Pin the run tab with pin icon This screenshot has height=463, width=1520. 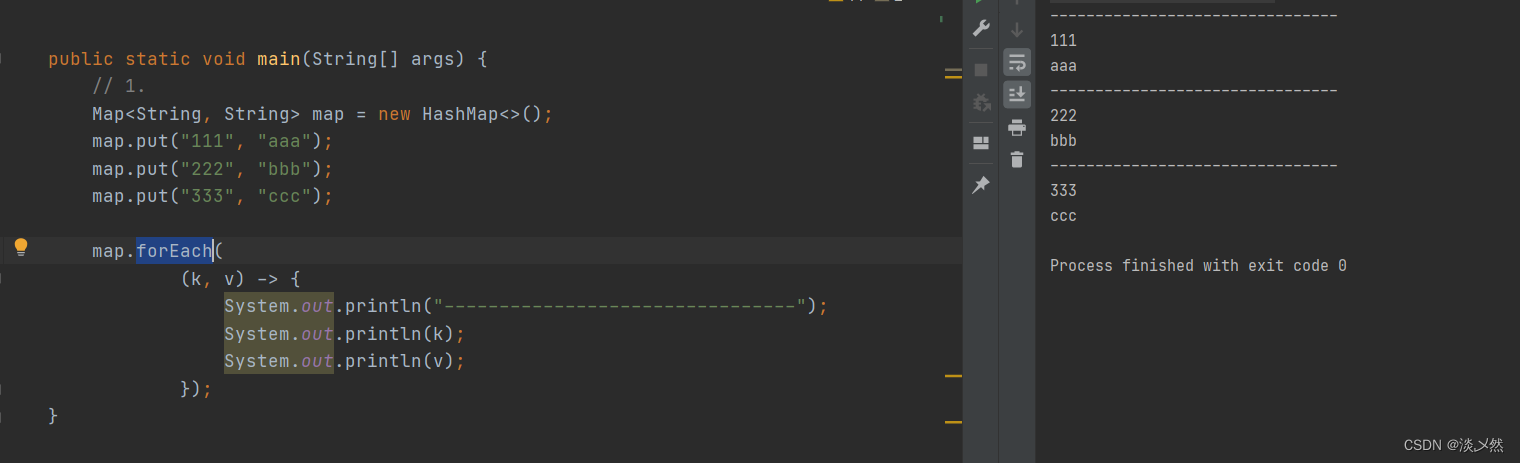(981, 185)
